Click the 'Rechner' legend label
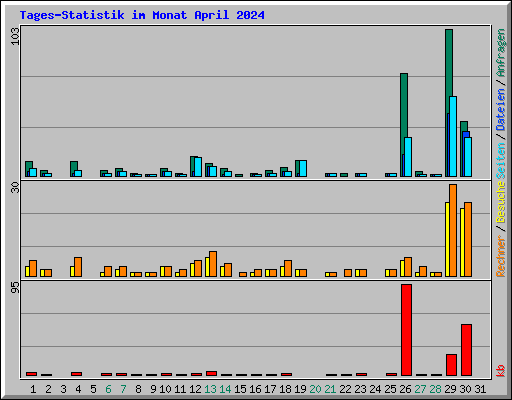The width and height of the screenshot is (512, 400). pos(500,256)
